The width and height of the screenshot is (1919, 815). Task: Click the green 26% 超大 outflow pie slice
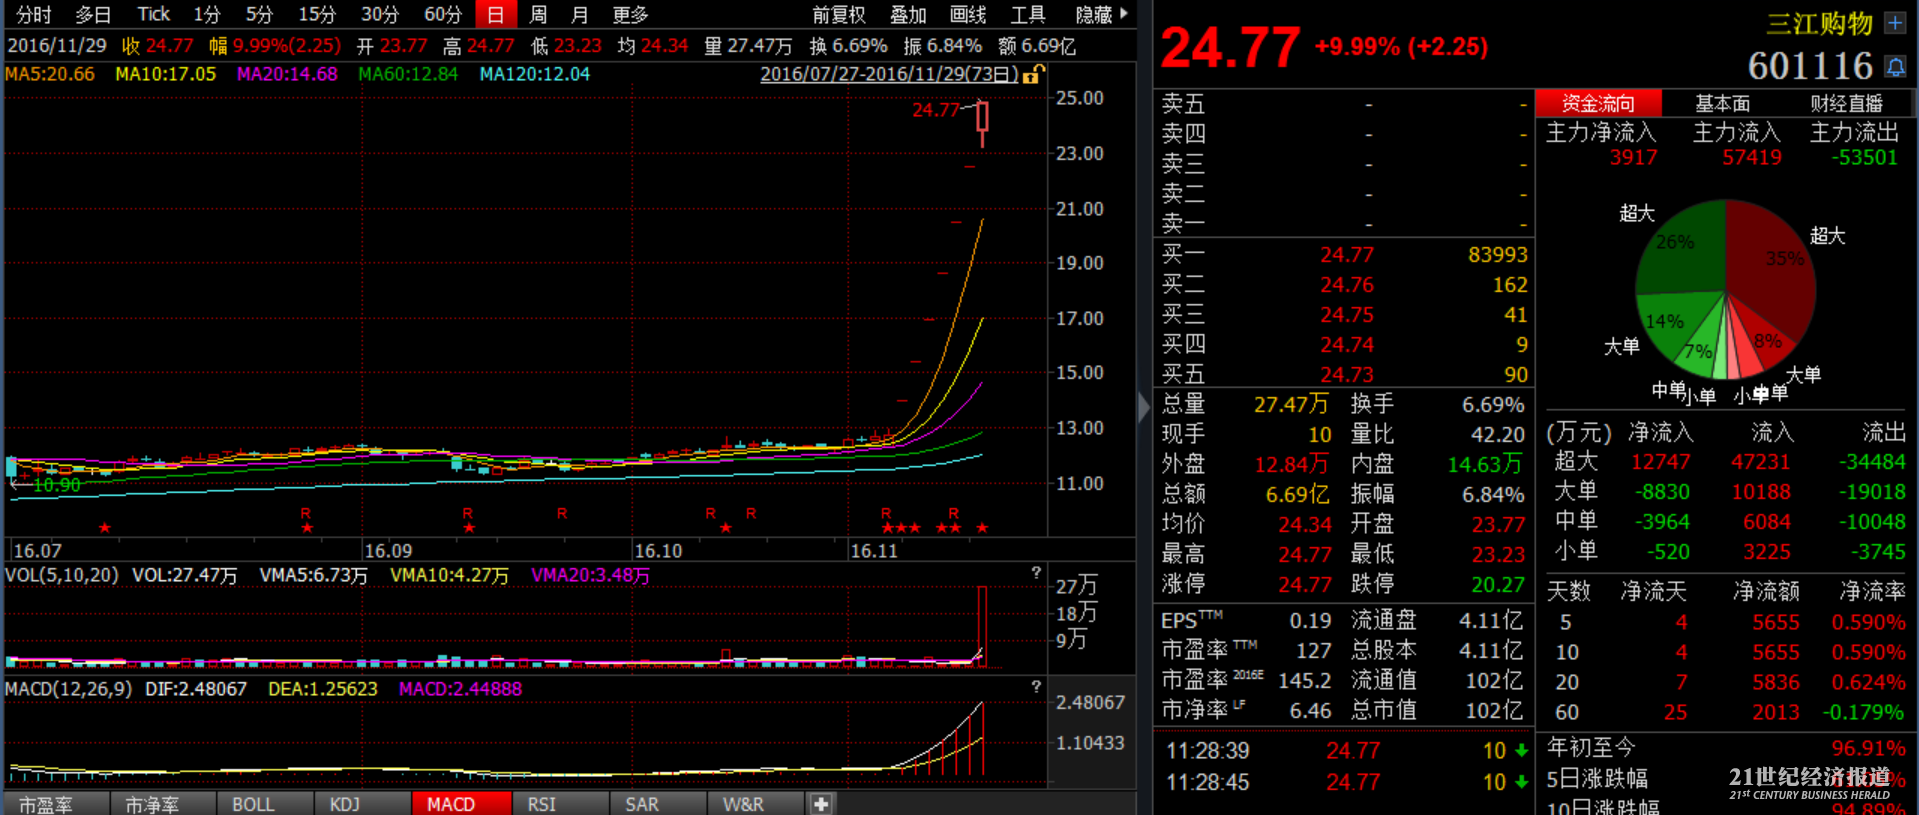click(x=1685, y=248)
